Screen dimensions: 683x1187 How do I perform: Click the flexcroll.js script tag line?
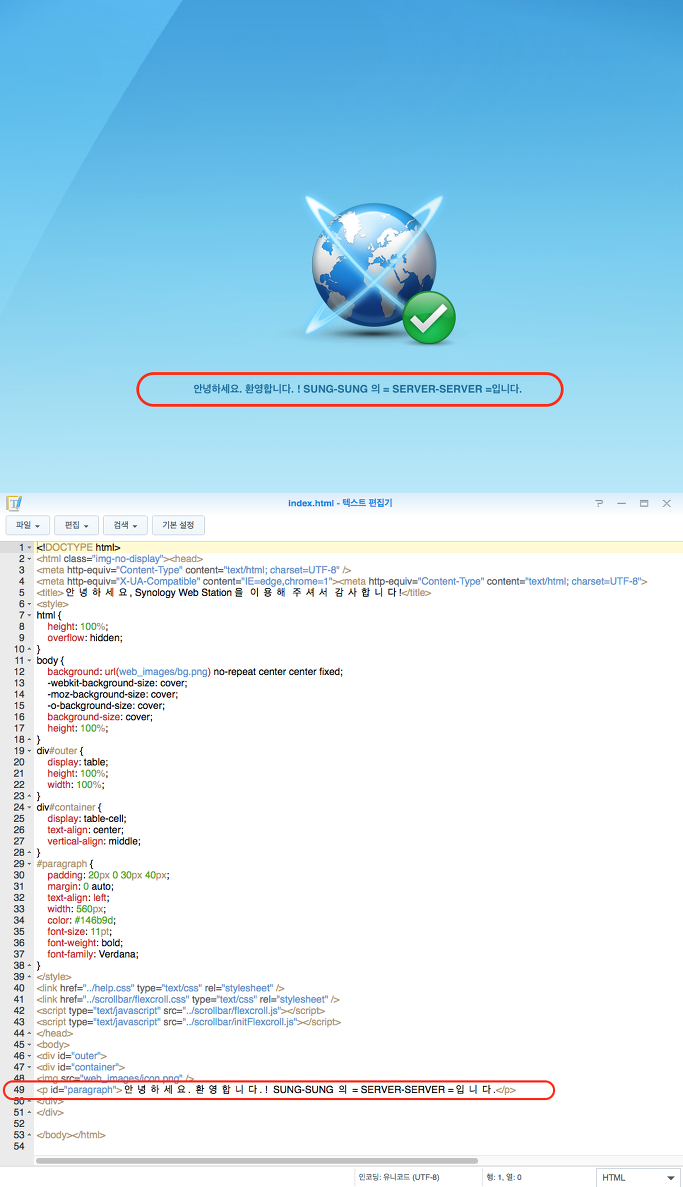coord(181,1011)
